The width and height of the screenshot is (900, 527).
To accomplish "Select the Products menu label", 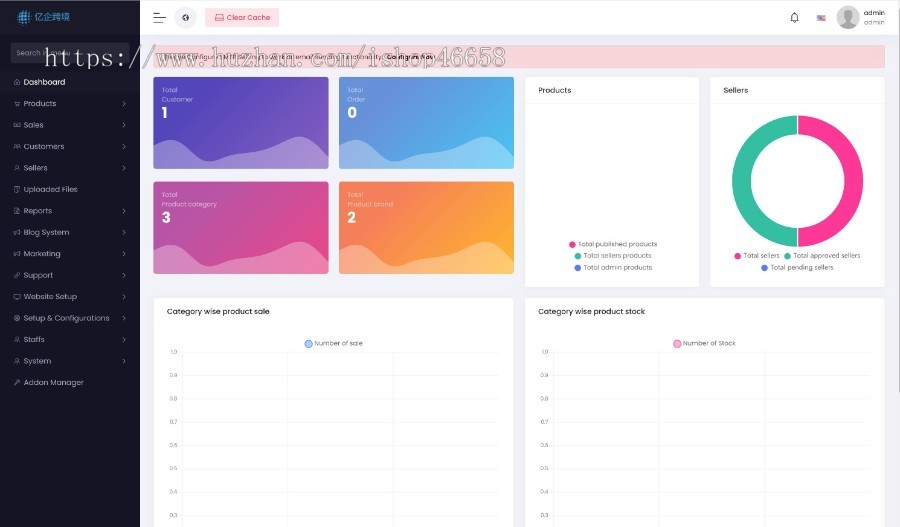I will (x=40, y=104).
